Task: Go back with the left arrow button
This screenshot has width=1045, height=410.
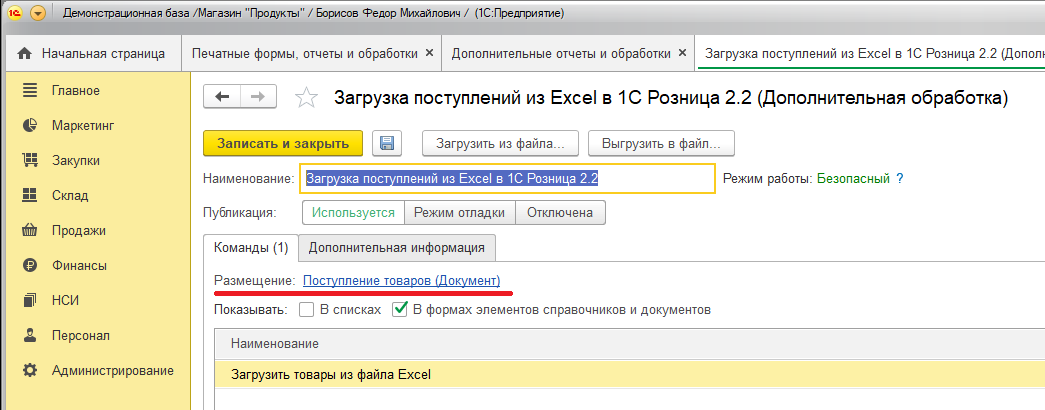Action: coord(221,97)
